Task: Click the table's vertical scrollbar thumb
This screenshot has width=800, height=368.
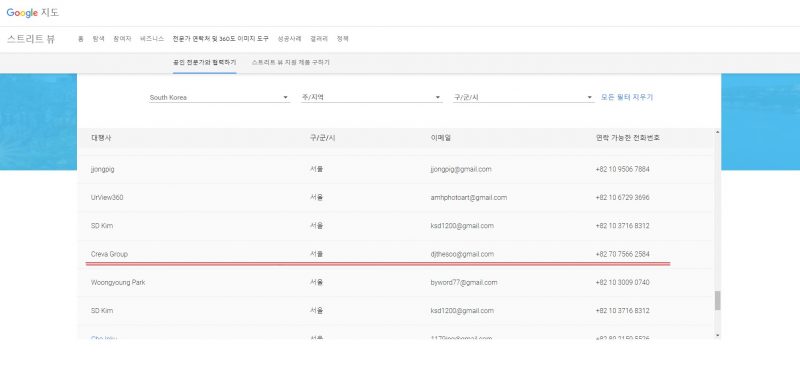Action: (x=717, y=301)
